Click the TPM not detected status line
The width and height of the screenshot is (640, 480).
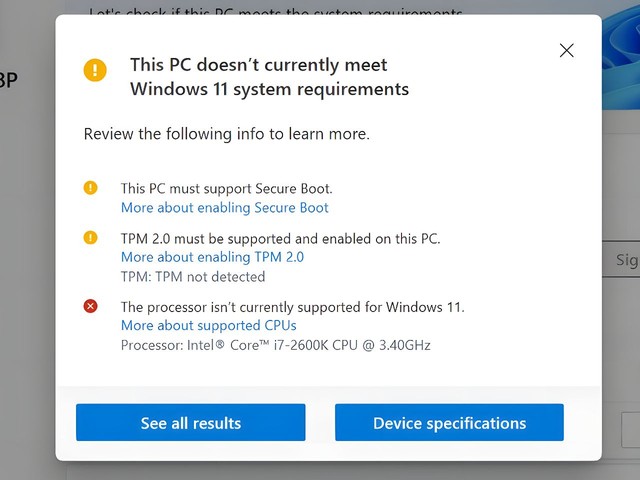pyautogui.click(x=193, y=276)
